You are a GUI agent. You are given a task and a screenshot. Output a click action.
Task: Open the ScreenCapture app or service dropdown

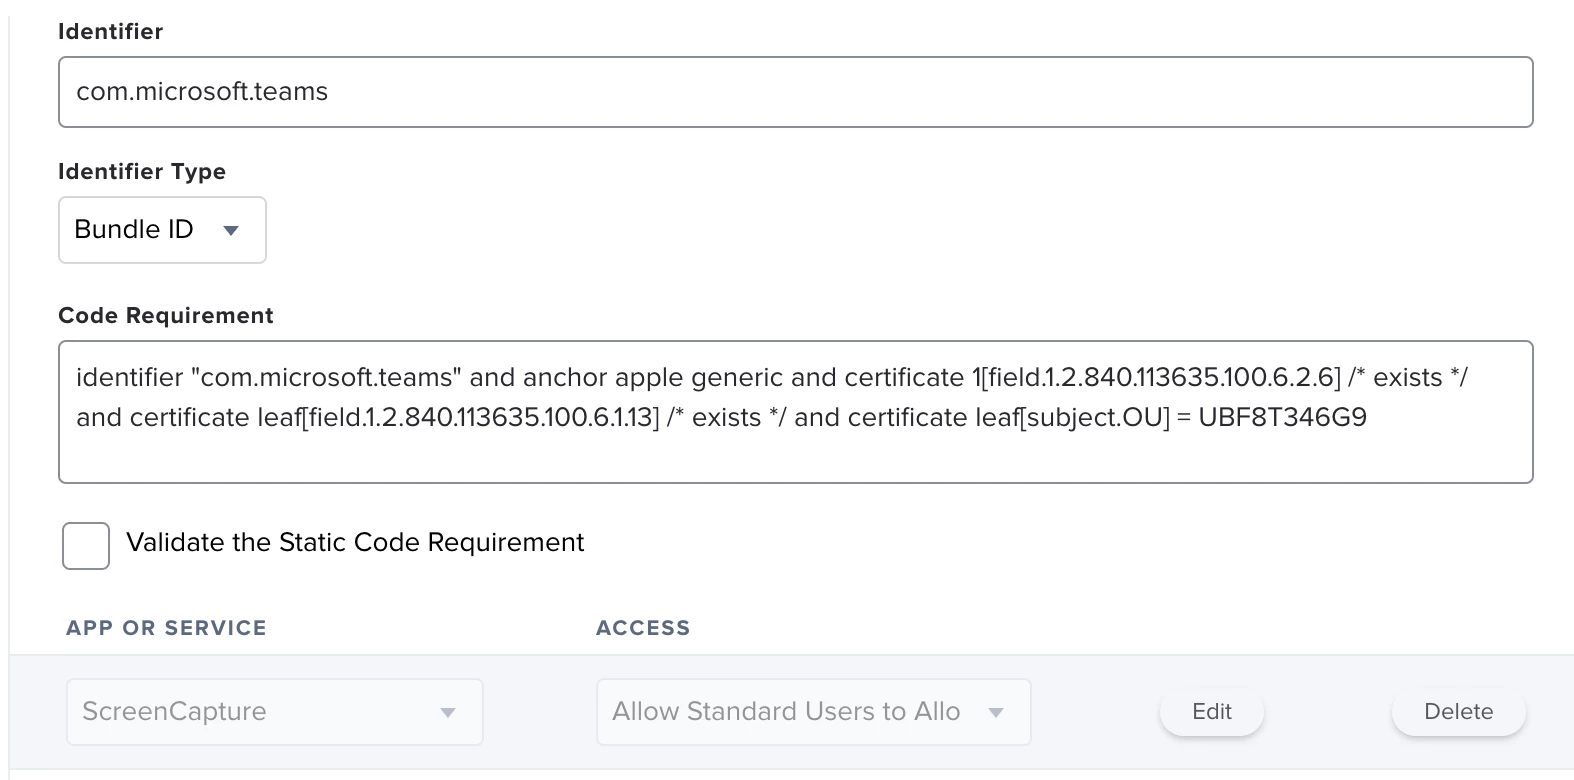click(x=275, y=712)
